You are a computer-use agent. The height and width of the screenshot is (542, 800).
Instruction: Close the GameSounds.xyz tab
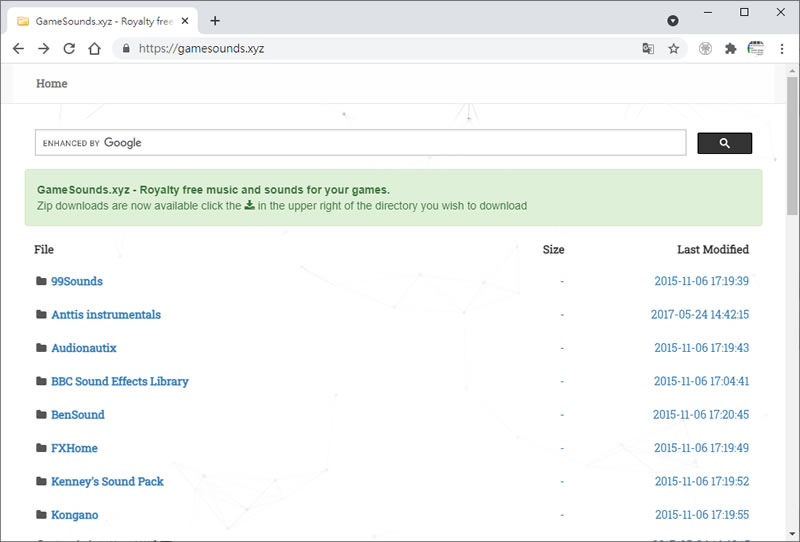click(x=185, y=21)
